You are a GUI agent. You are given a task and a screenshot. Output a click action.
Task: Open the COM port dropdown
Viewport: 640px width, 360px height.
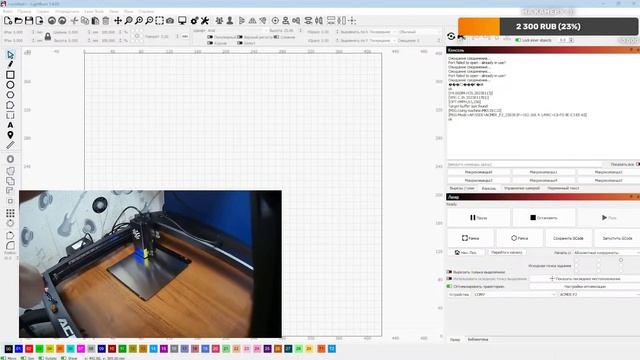[515, 294]
